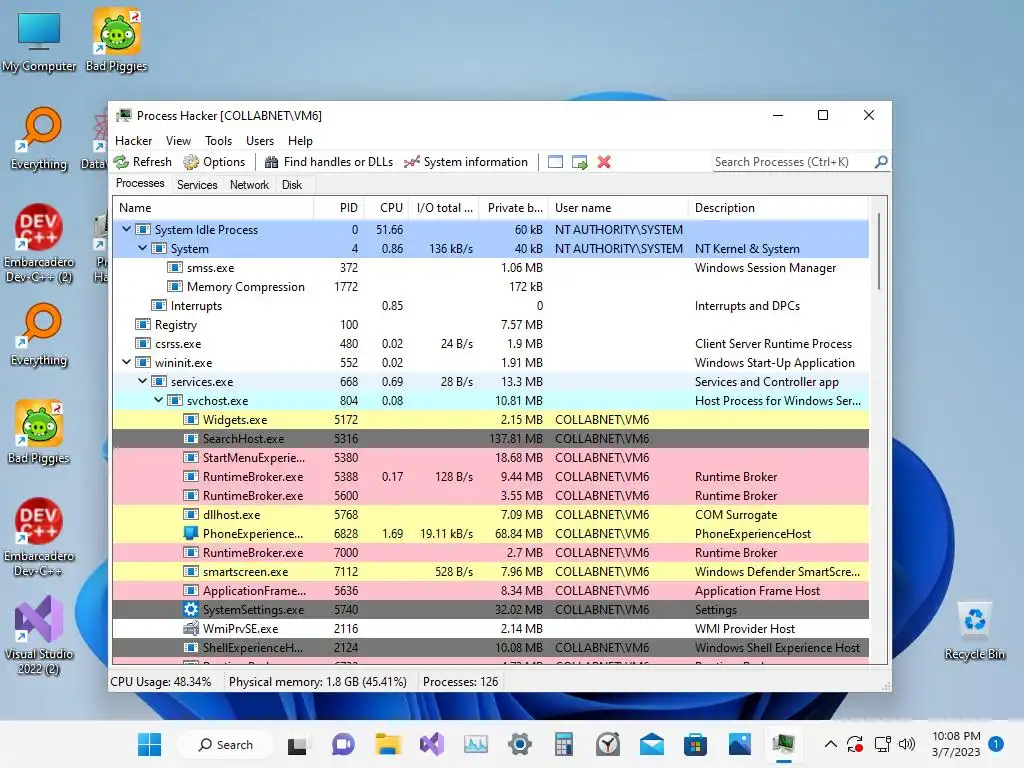Select the smartscreen.exe process
Image resolution: width=1024 pixels, height=768 pixels.
(x=490, y=571)
